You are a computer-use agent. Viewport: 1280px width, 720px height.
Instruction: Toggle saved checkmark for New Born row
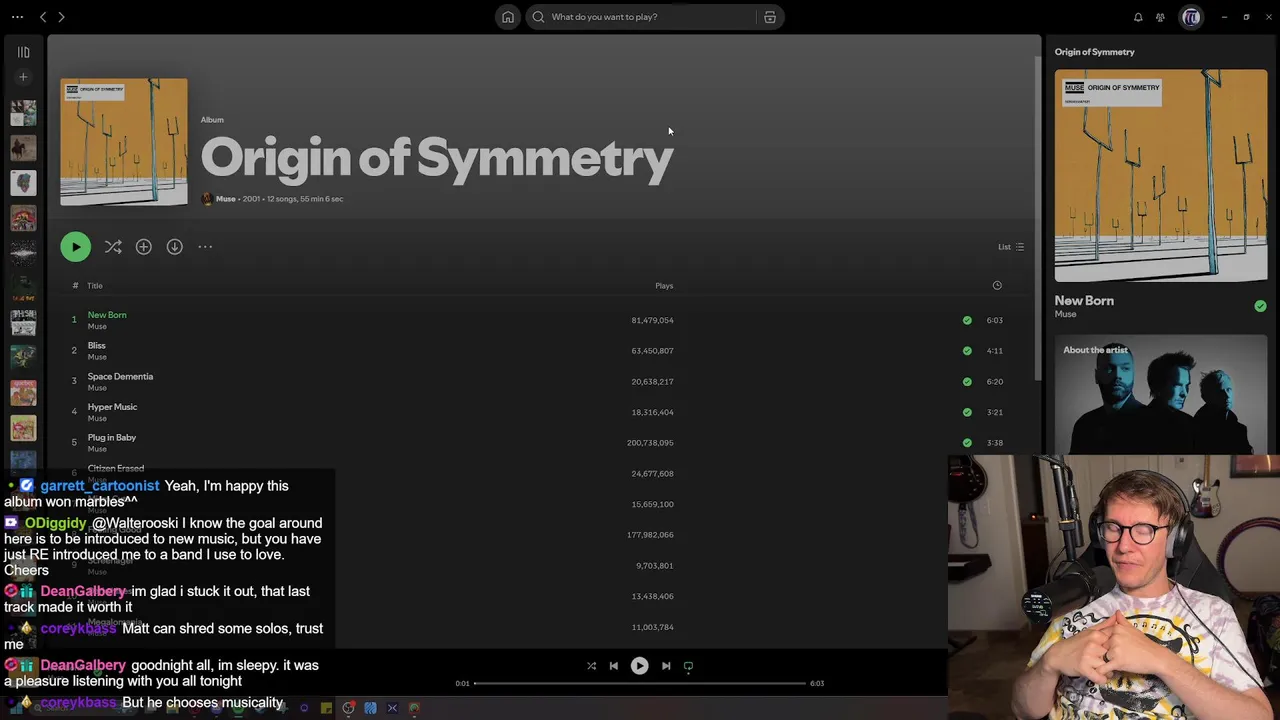967,321
